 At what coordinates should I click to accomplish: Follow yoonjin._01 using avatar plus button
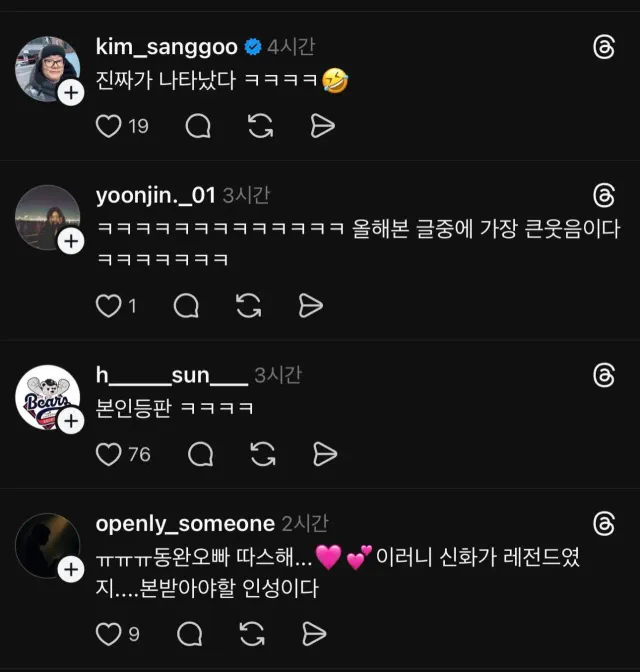click(71, 241)
